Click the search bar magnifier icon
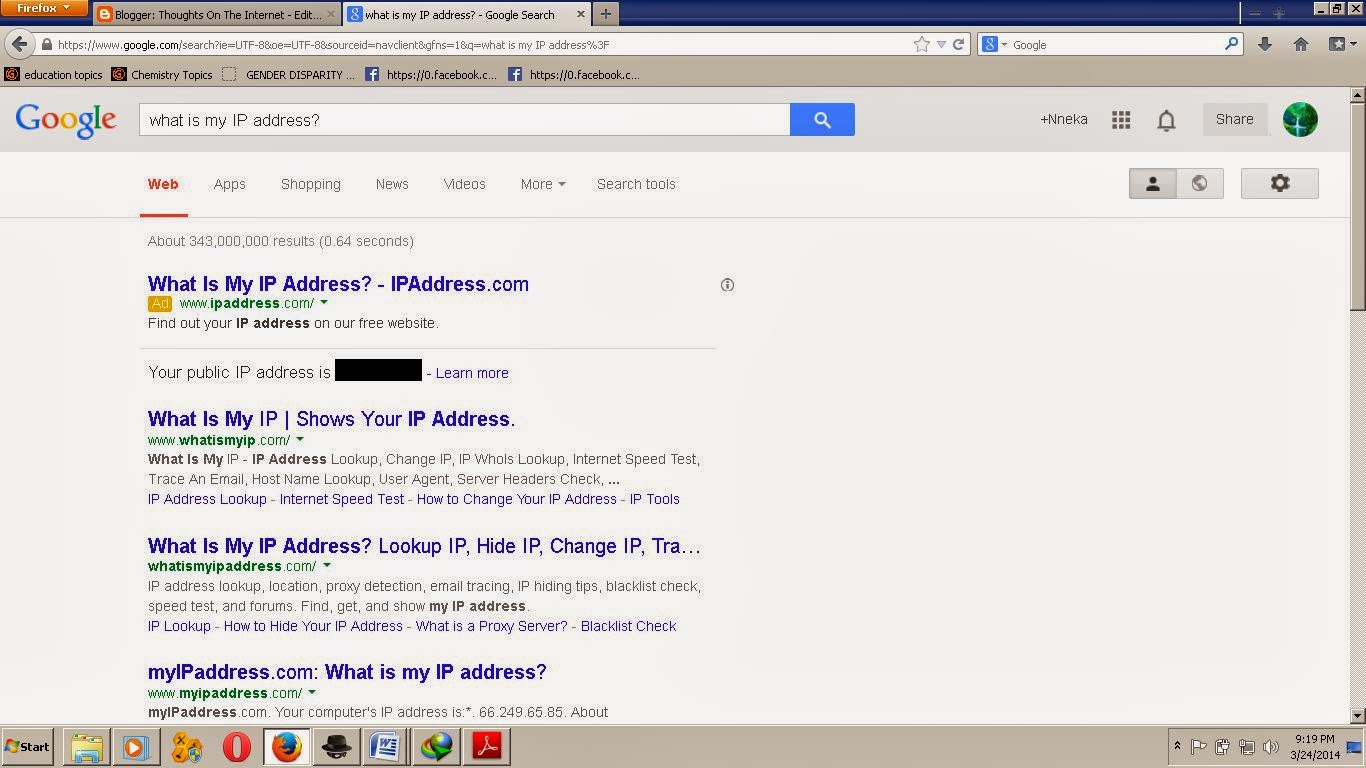Screen dimensions: 1366x768 pyautogui.click(x=1232, y=44)
